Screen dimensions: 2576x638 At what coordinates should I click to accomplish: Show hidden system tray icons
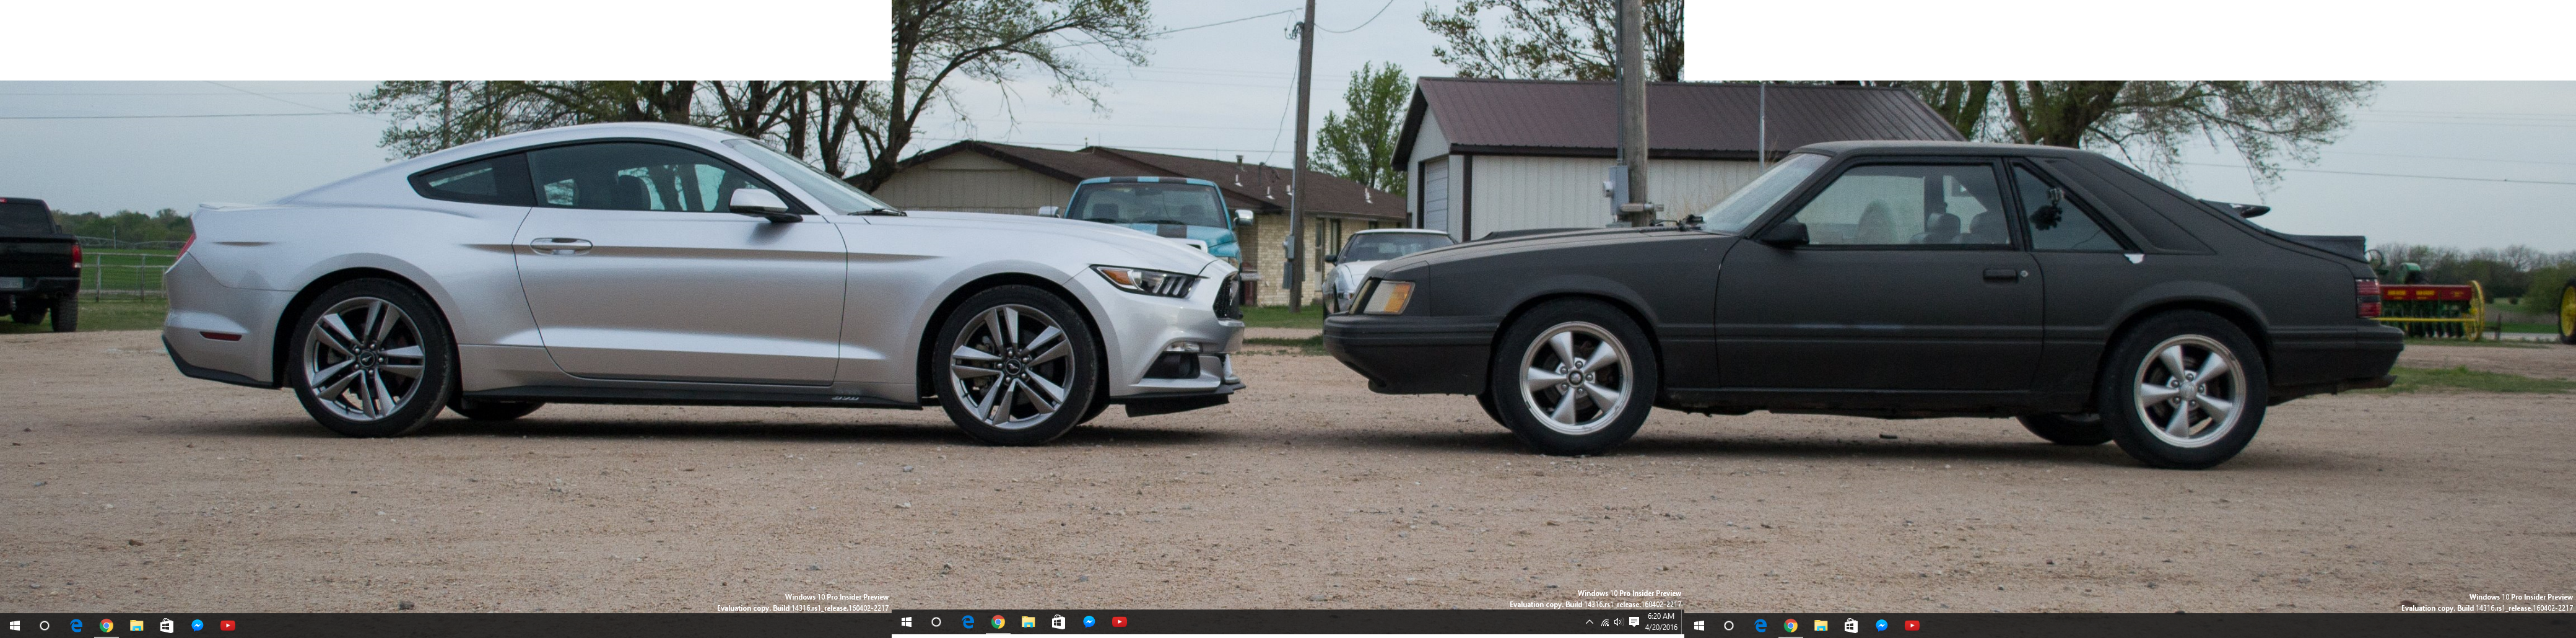pos(1590,622)
